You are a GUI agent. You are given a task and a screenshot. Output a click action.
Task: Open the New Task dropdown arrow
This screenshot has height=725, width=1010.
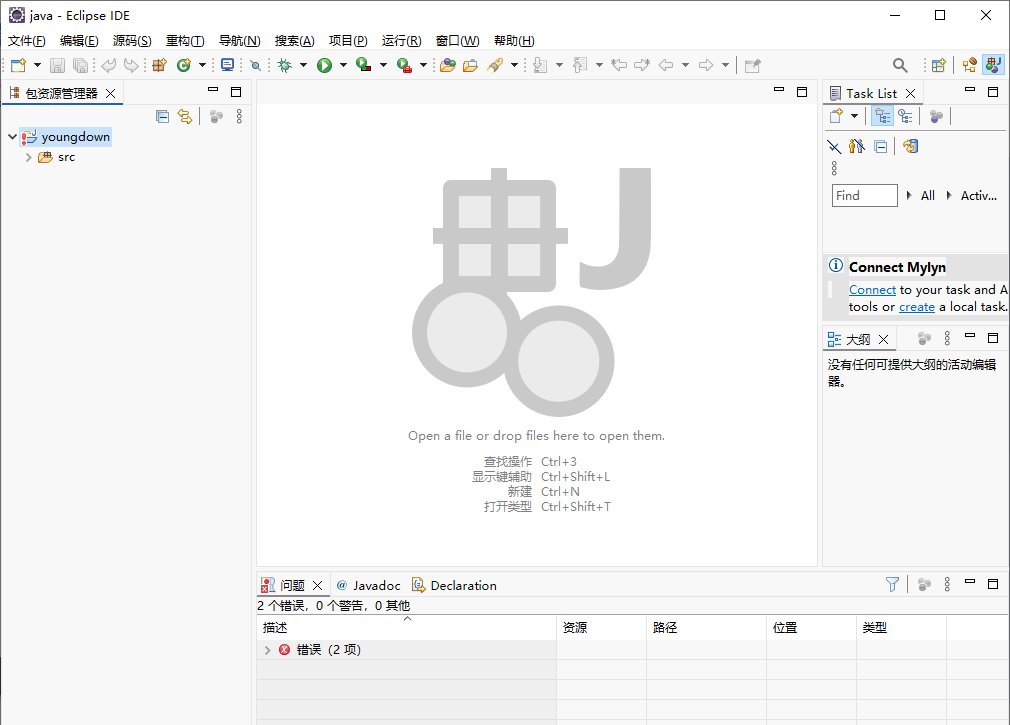pyautogui.click(x=855, y=117)
